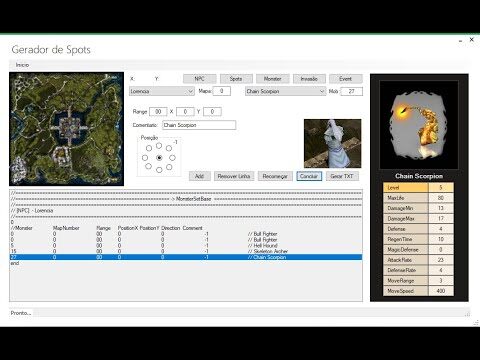Viewport: 480px width, 360px height.
Task: Click the DamageMax stat label
Action: coord(406,219)
